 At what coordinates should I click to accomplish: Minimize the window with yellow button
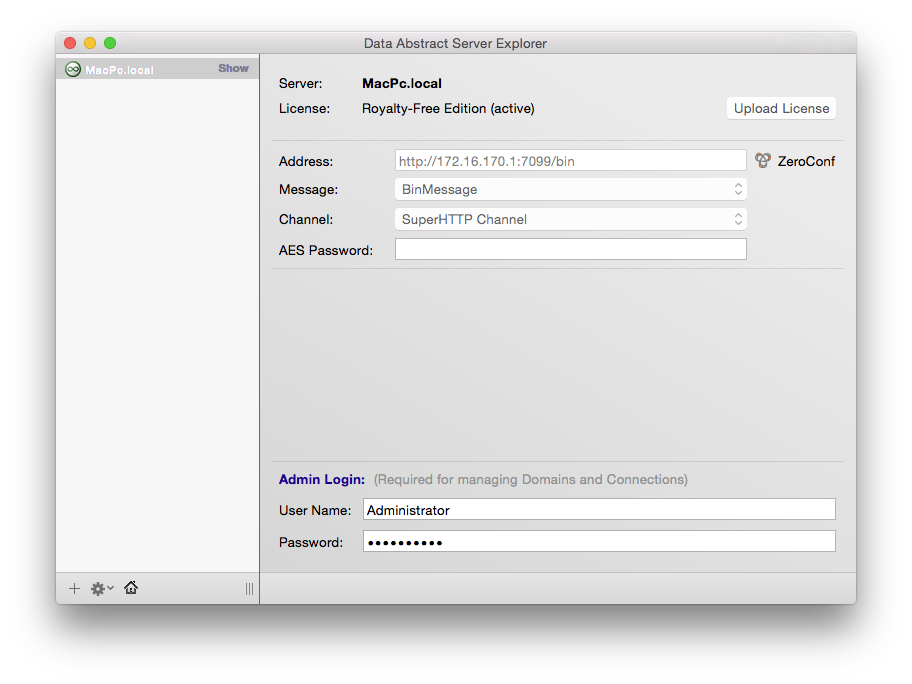coord(90,43)
